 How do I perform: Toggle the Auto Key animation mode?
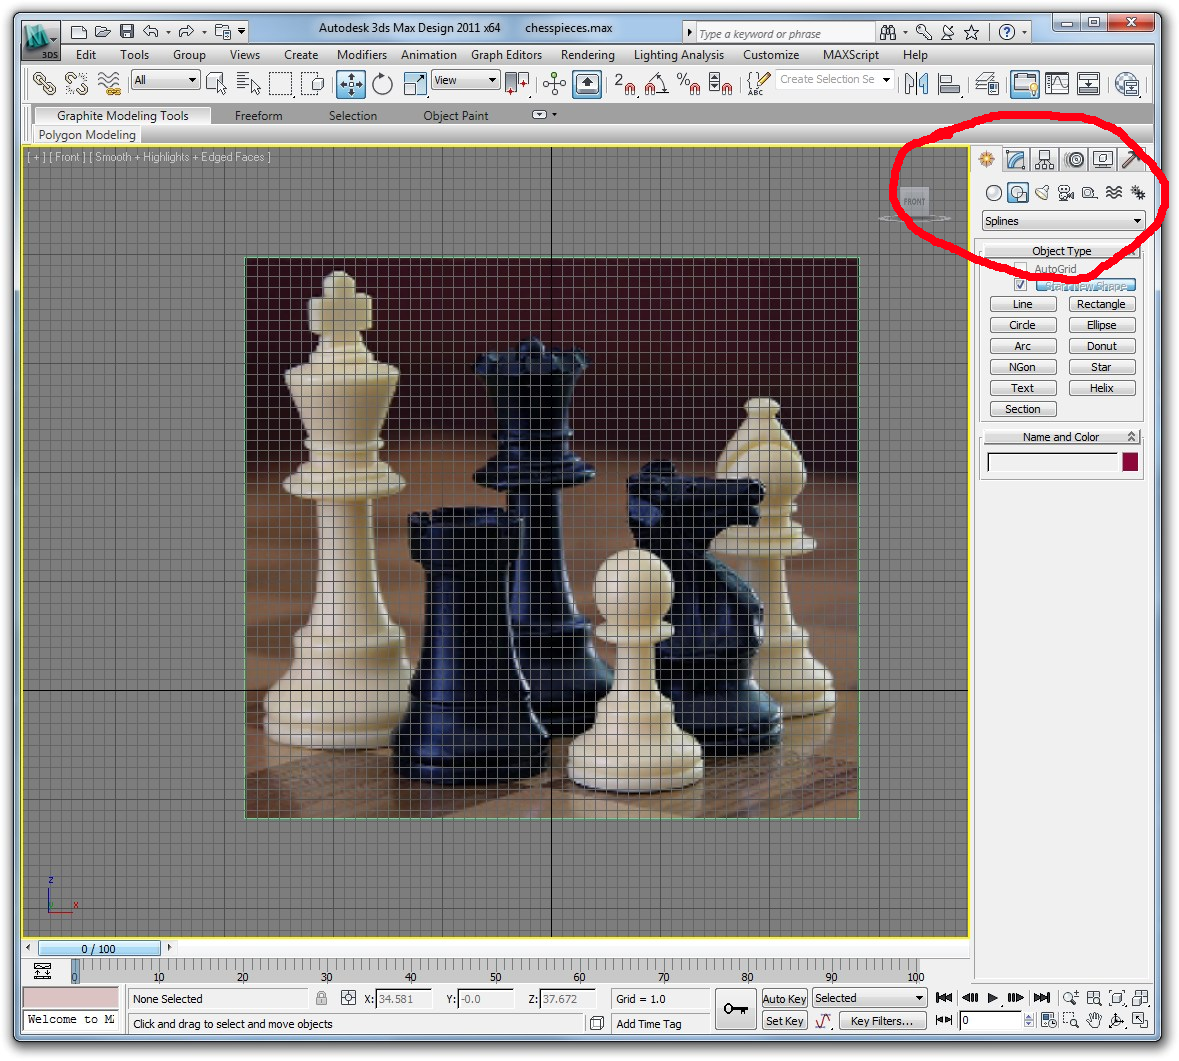(784, 999)
